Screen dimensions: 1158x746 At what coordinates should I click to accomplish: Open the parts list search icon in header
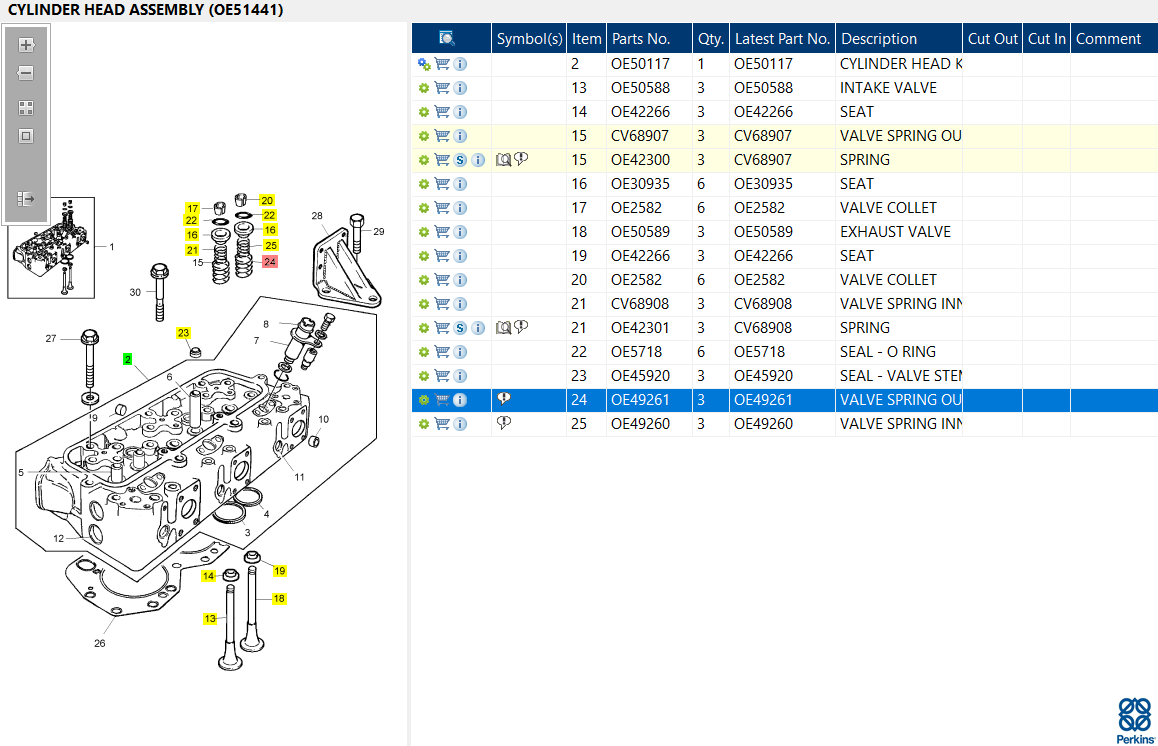(x=446, y=38)
